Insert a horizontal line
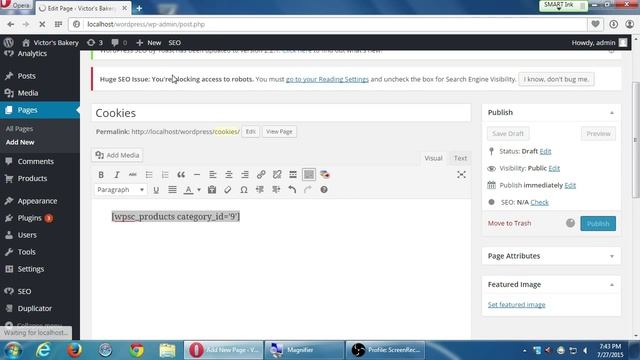The image size is (640, 360). [197, 175]
